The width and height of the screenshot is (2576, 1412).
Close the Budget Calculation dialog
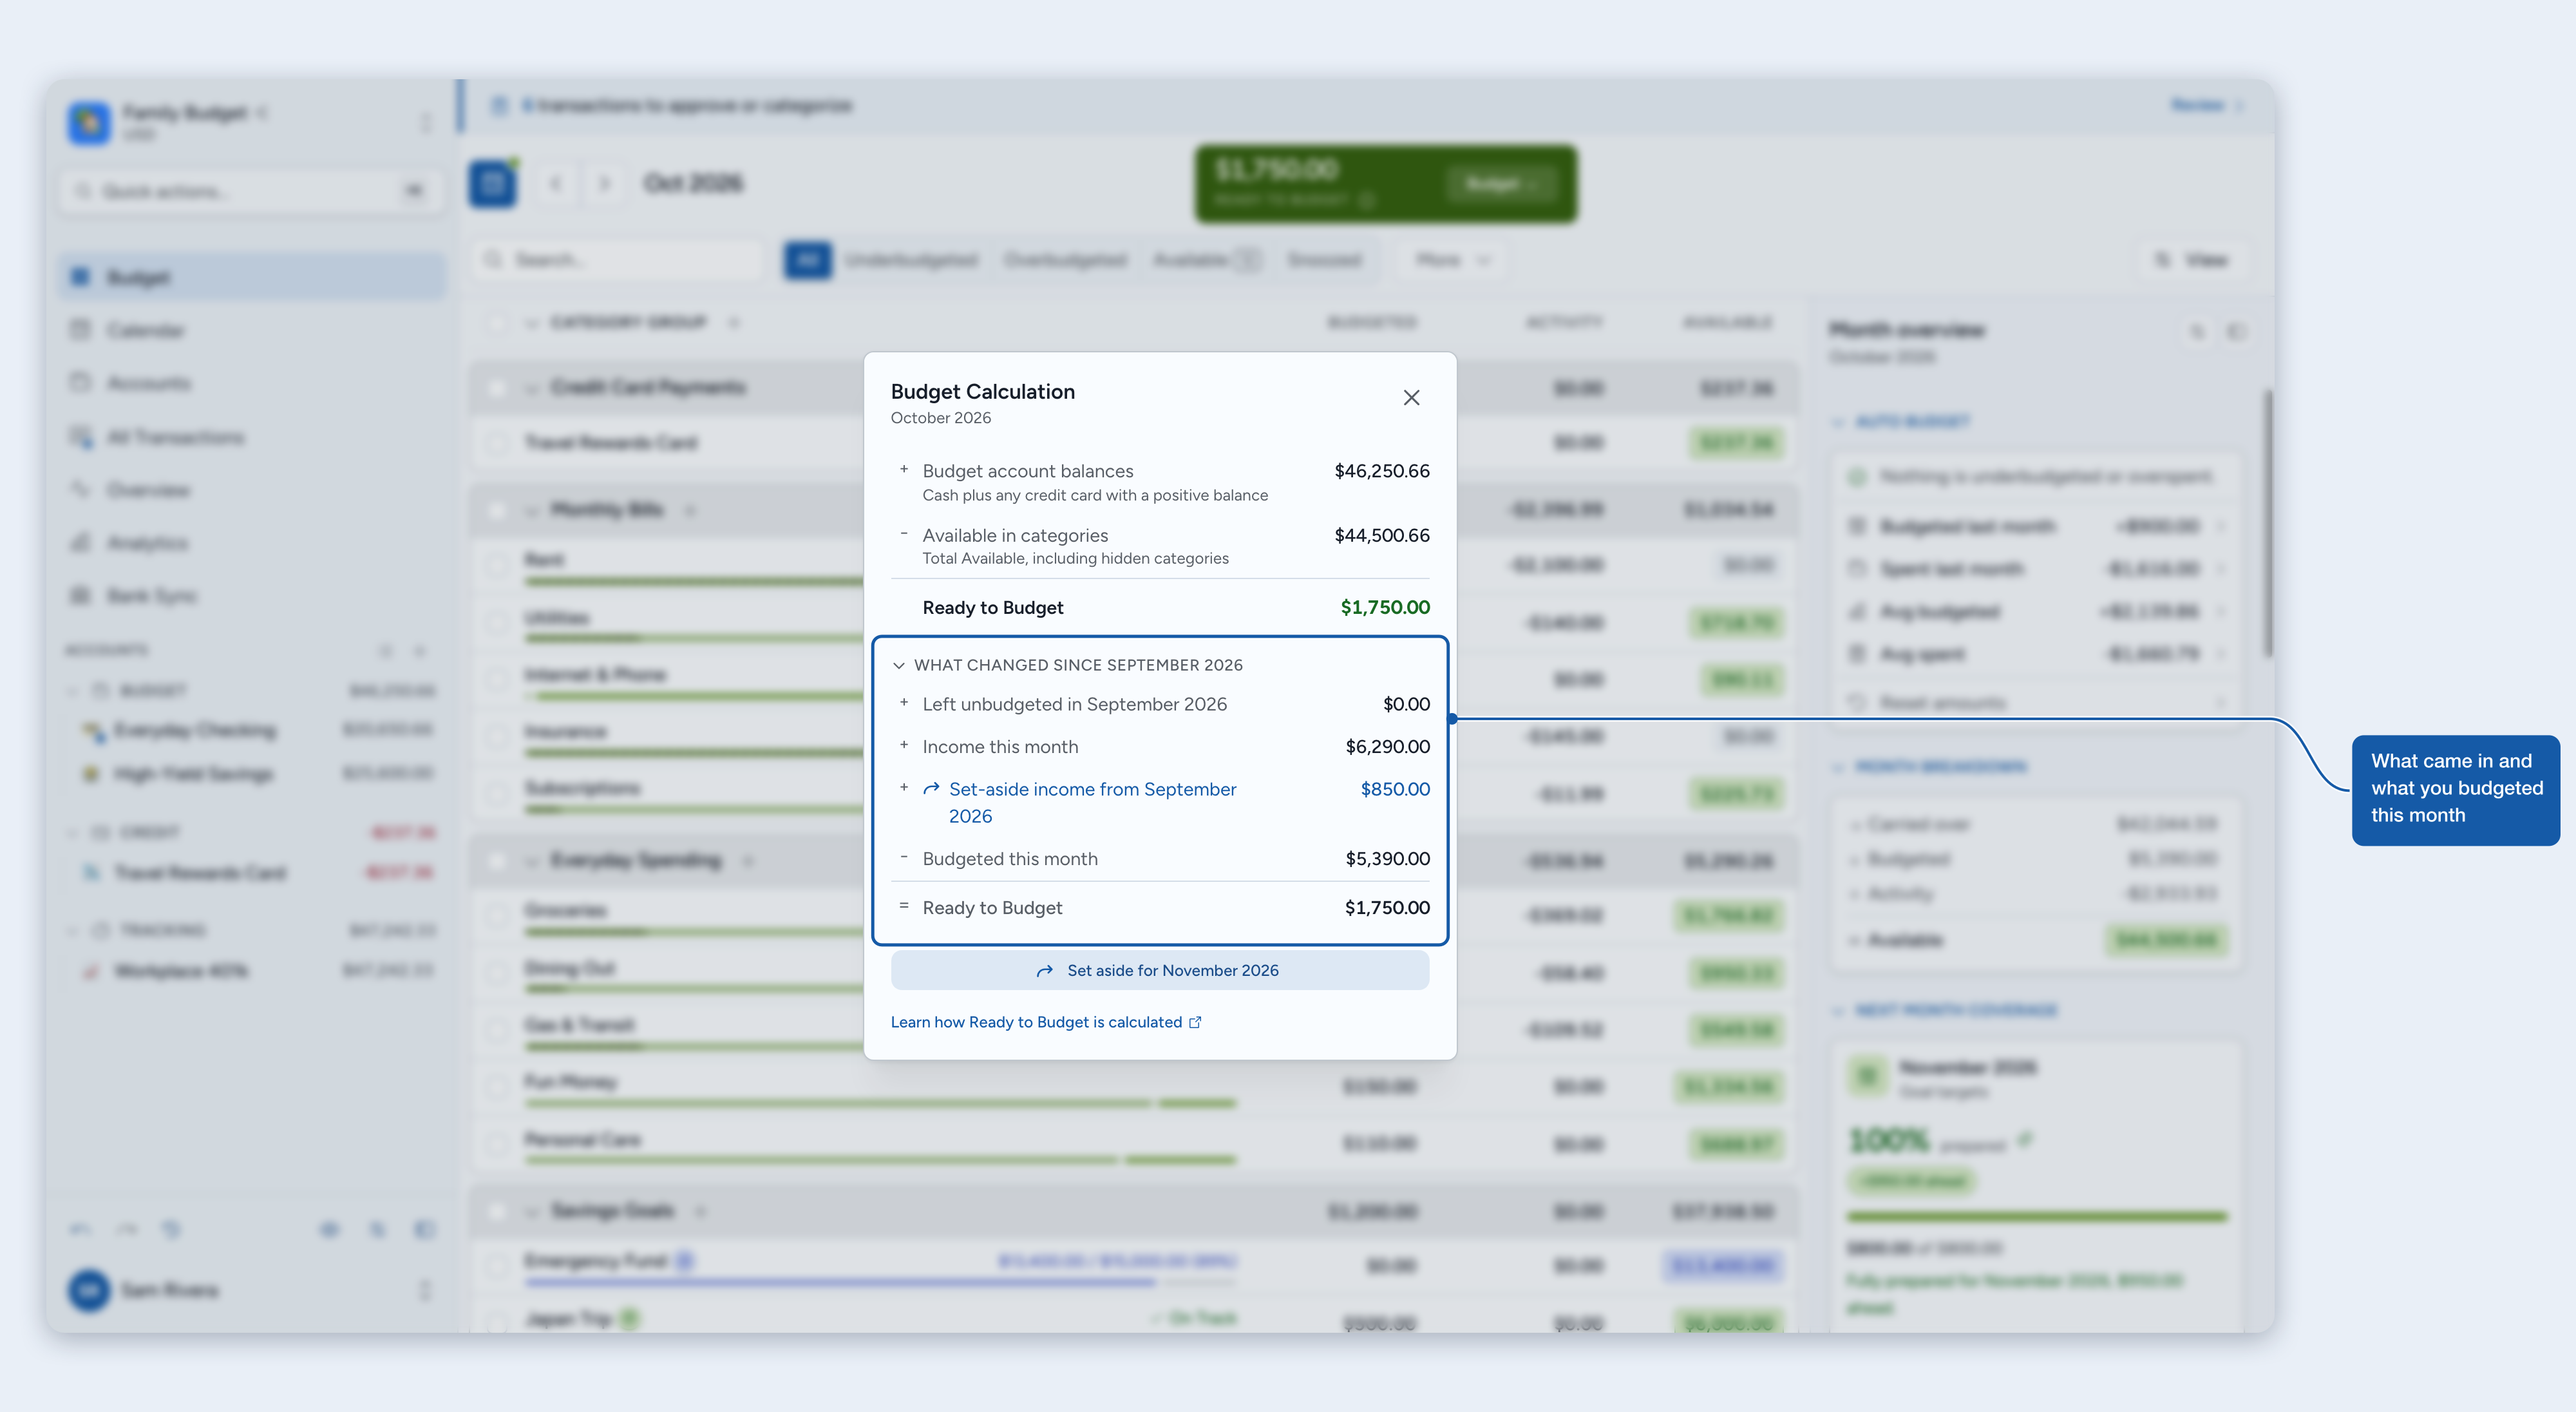pos(1411,398)
